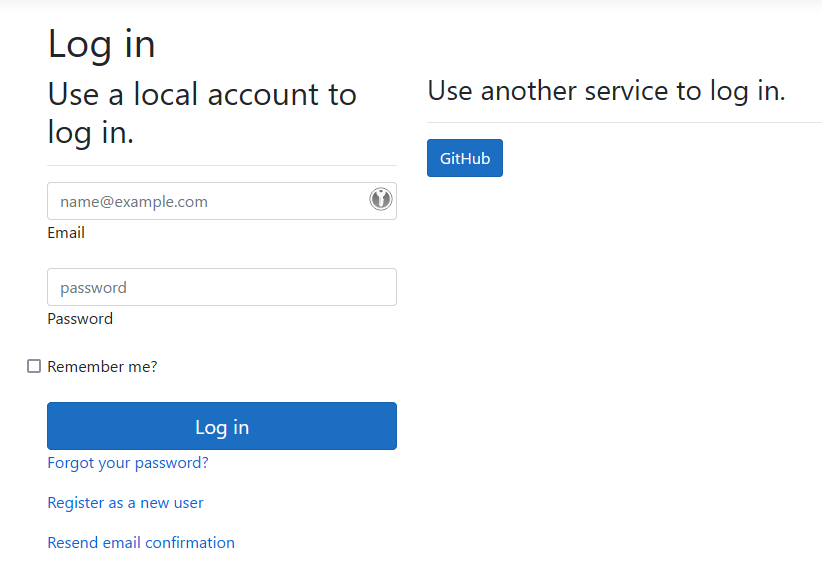
Task: Open the Resend email confirmation link
Action: coord(141,542)
